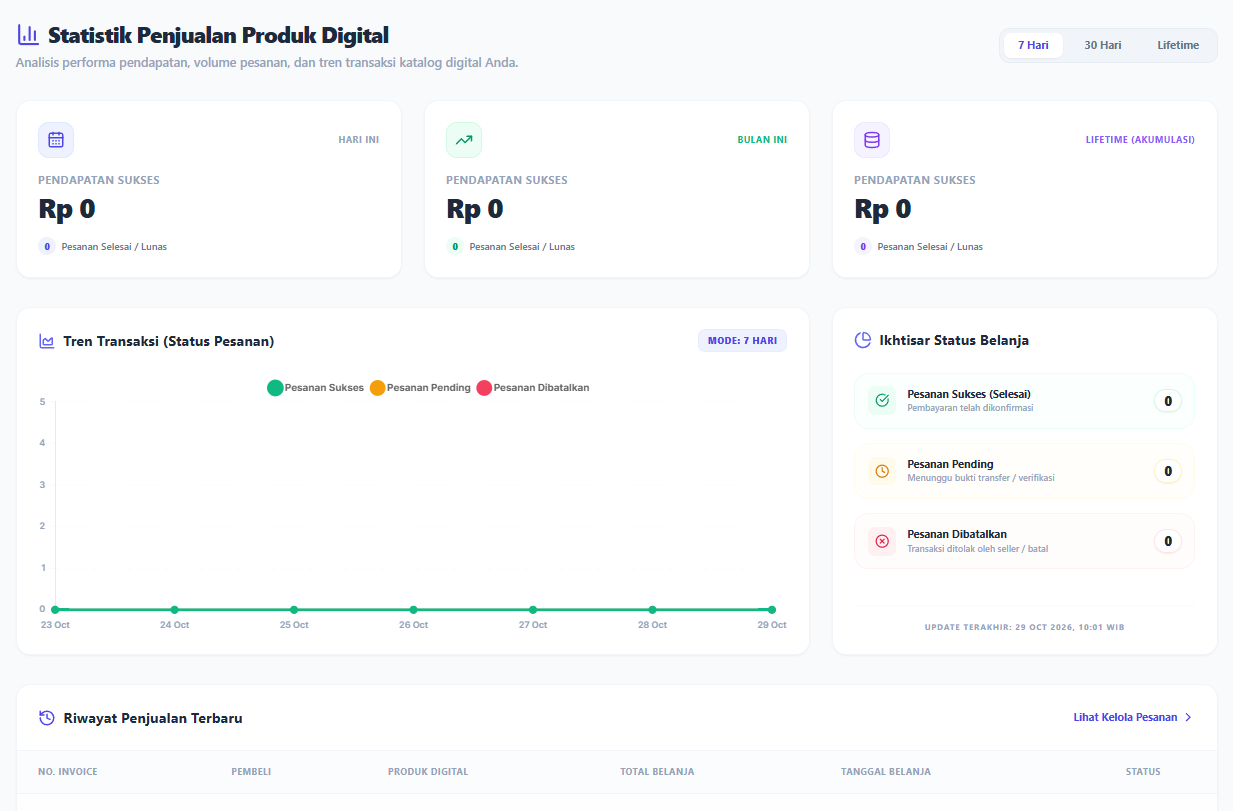The height and width of the screenshot is (811, 1233).
Task: Click the MODE: 7 HARI badge
Action: tap(742, 341)
